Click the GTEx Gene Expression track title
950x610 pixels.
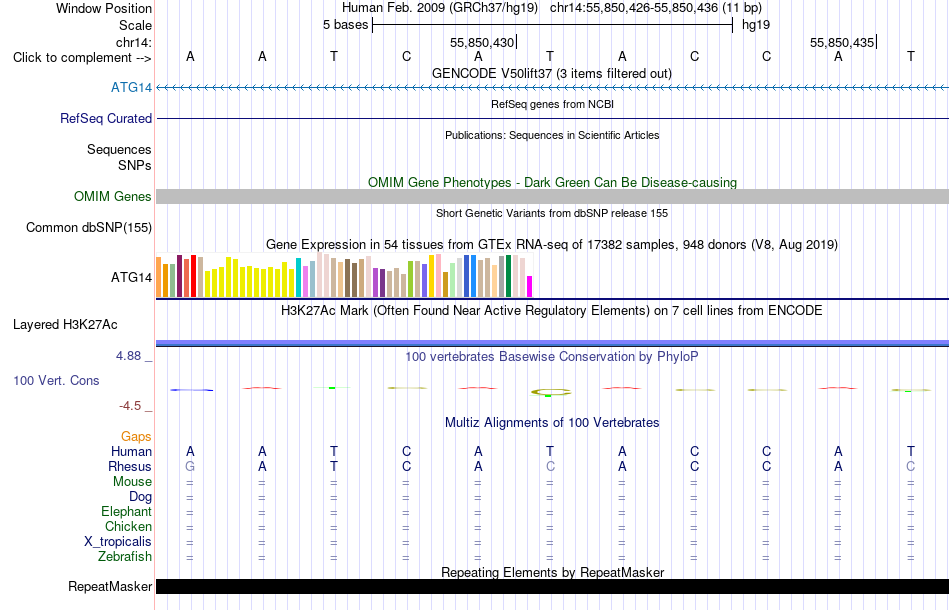[x=552, y=245]
